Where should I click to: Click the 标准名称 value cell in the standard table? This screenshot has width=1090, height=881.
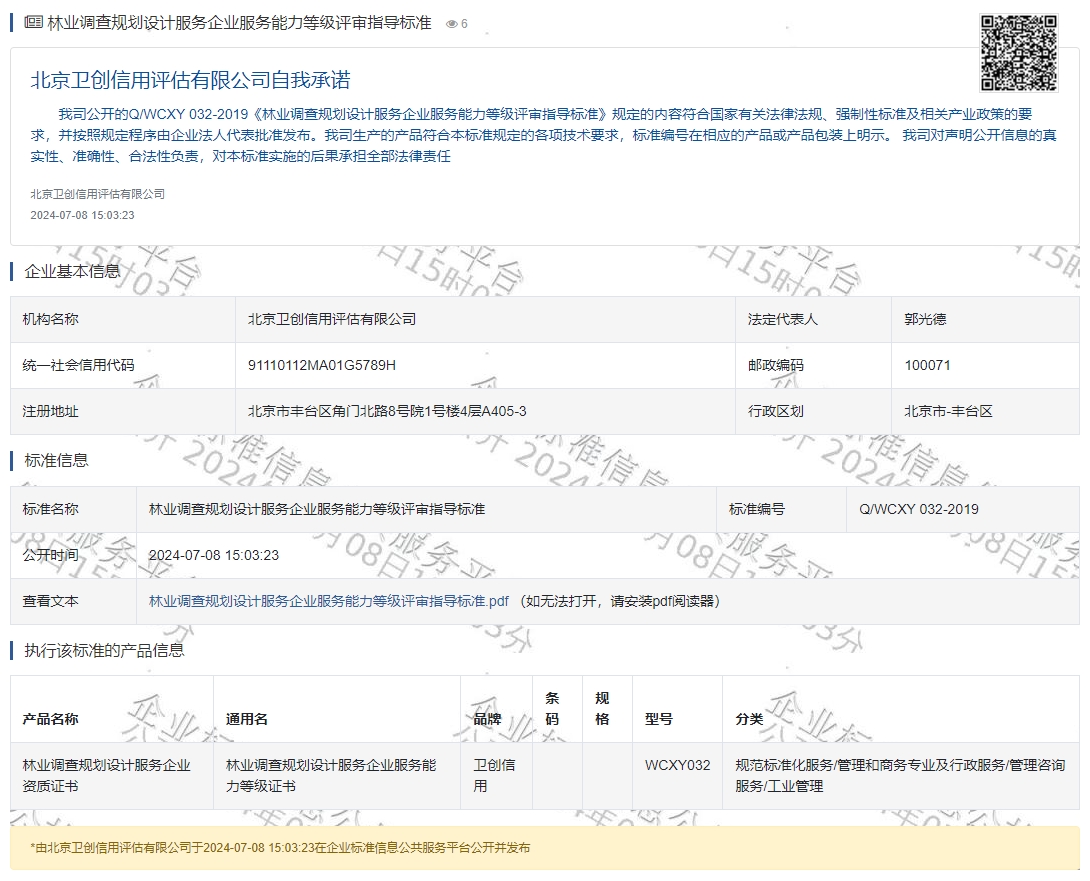pos(426,509)
